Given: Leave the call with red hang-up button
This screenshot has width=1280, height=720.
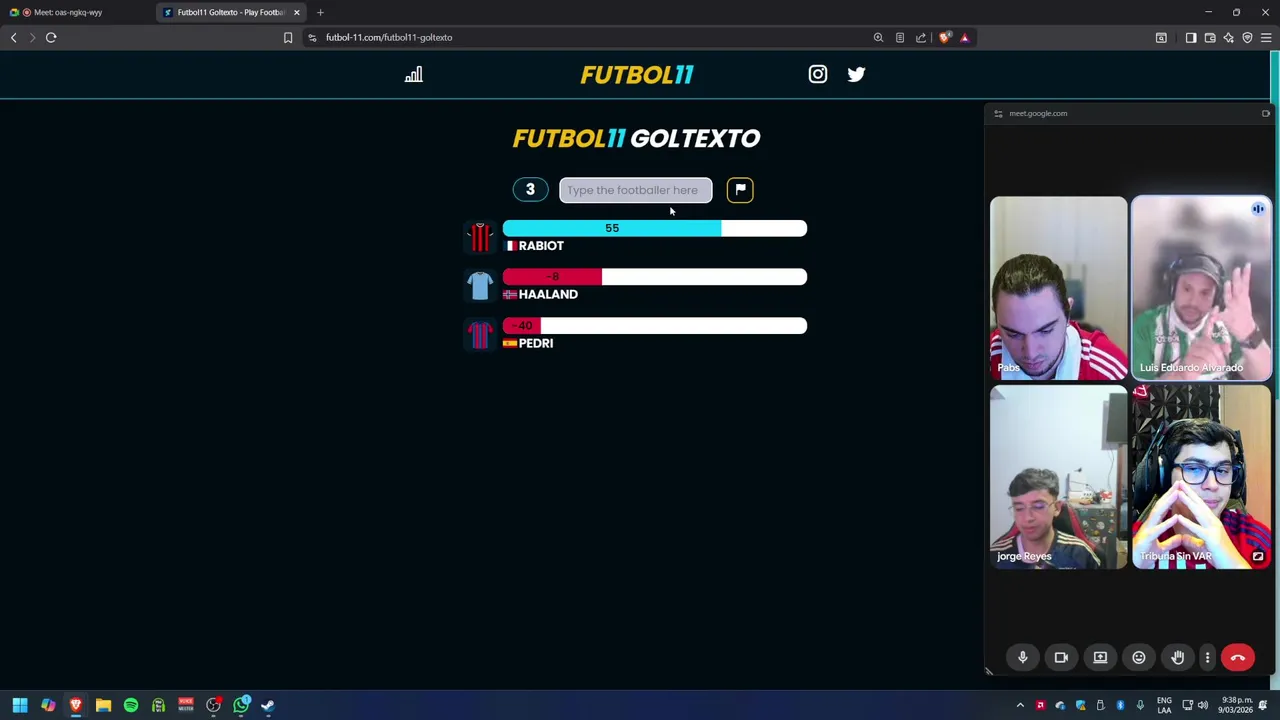Looking at the screenshot, I should (1238, 657).
